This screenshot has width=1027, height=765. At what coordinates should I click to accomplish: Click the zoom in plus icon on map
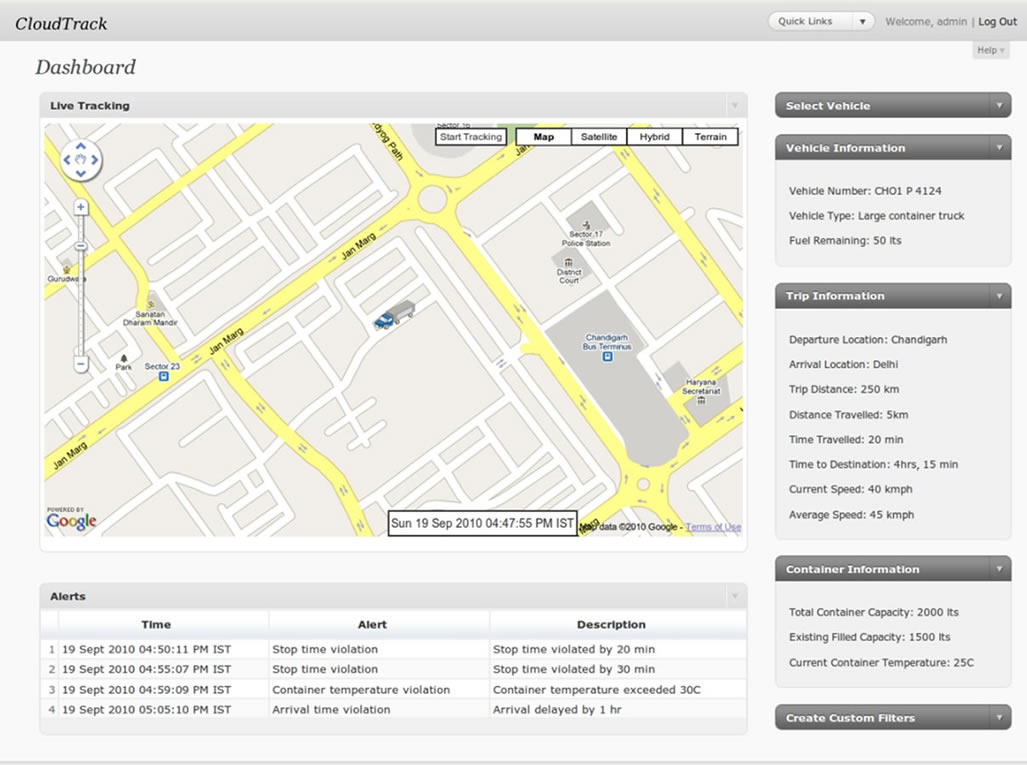[x=80, y=207]
